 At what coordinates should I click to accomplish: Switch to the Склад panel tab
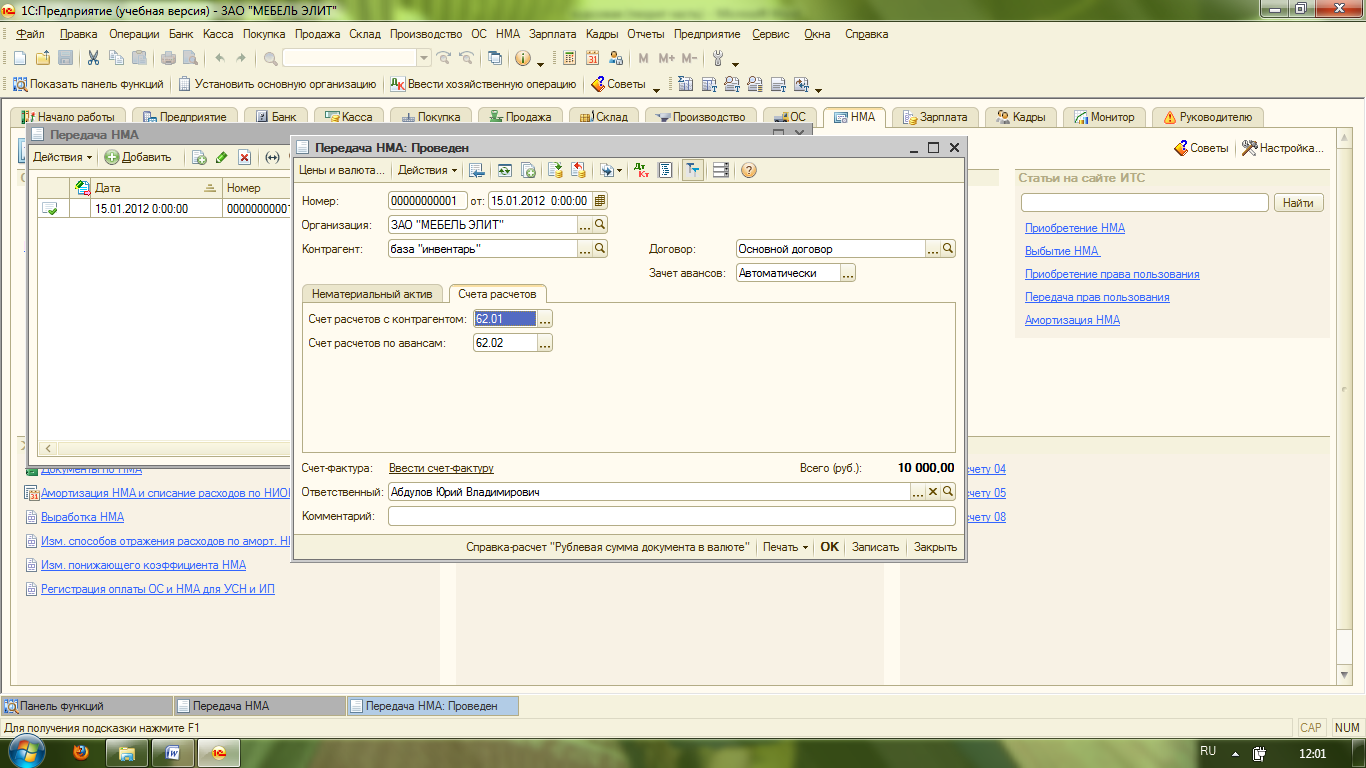tap(602, 117)
